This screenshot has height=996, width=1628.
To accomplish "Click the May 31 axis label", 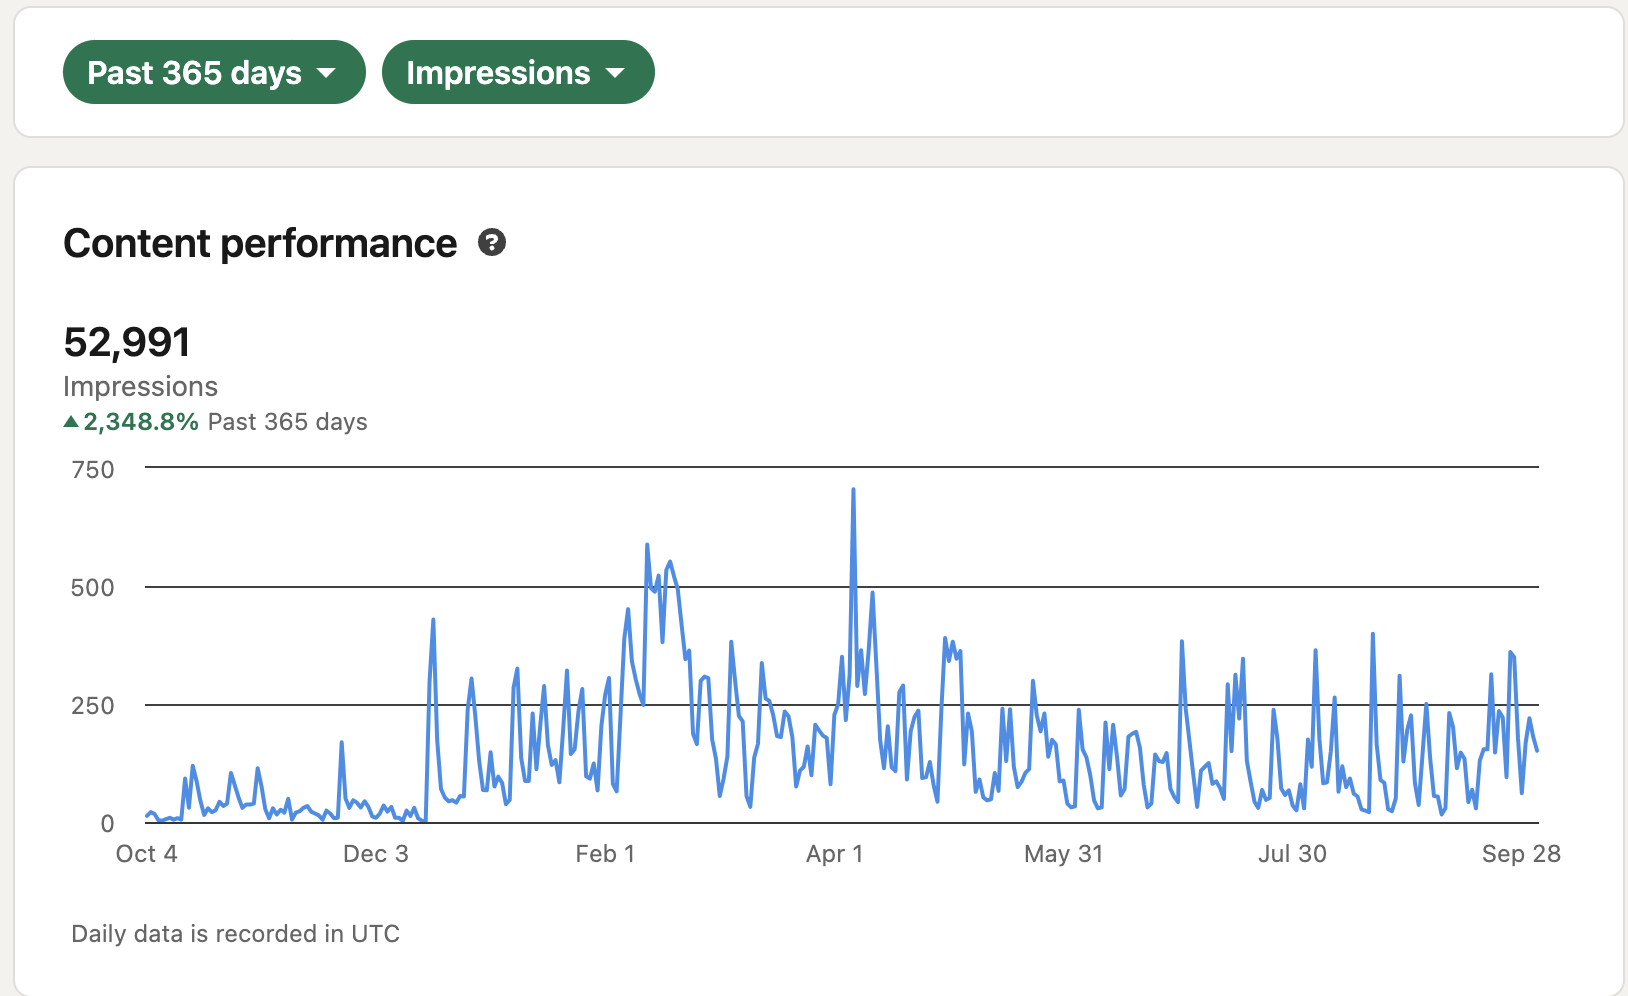I will (x=1064, y=854).
